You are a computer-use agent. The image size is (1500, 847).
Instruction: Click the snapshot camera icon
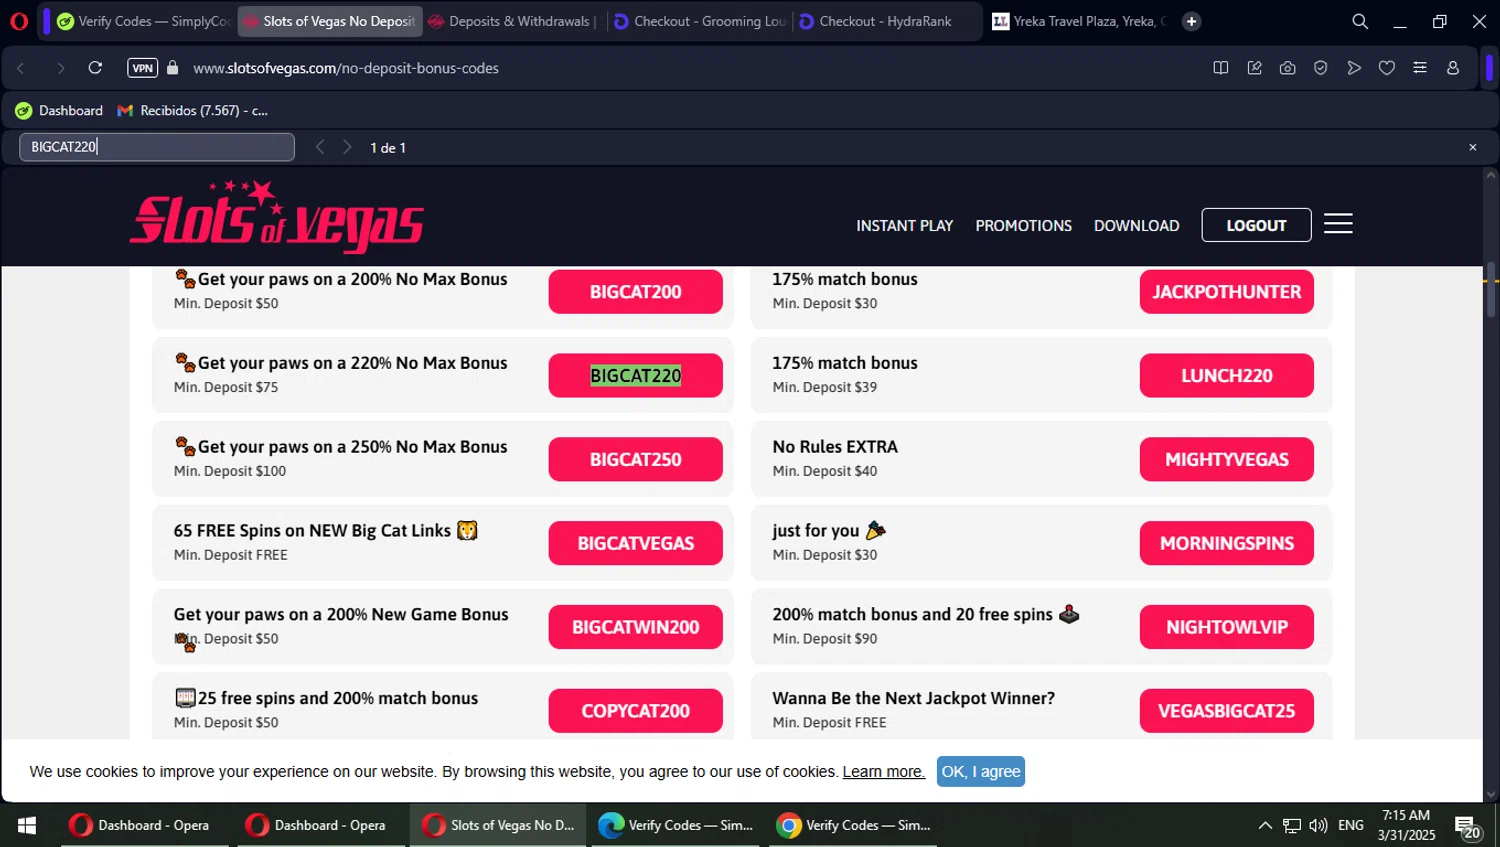(1288, 68)
